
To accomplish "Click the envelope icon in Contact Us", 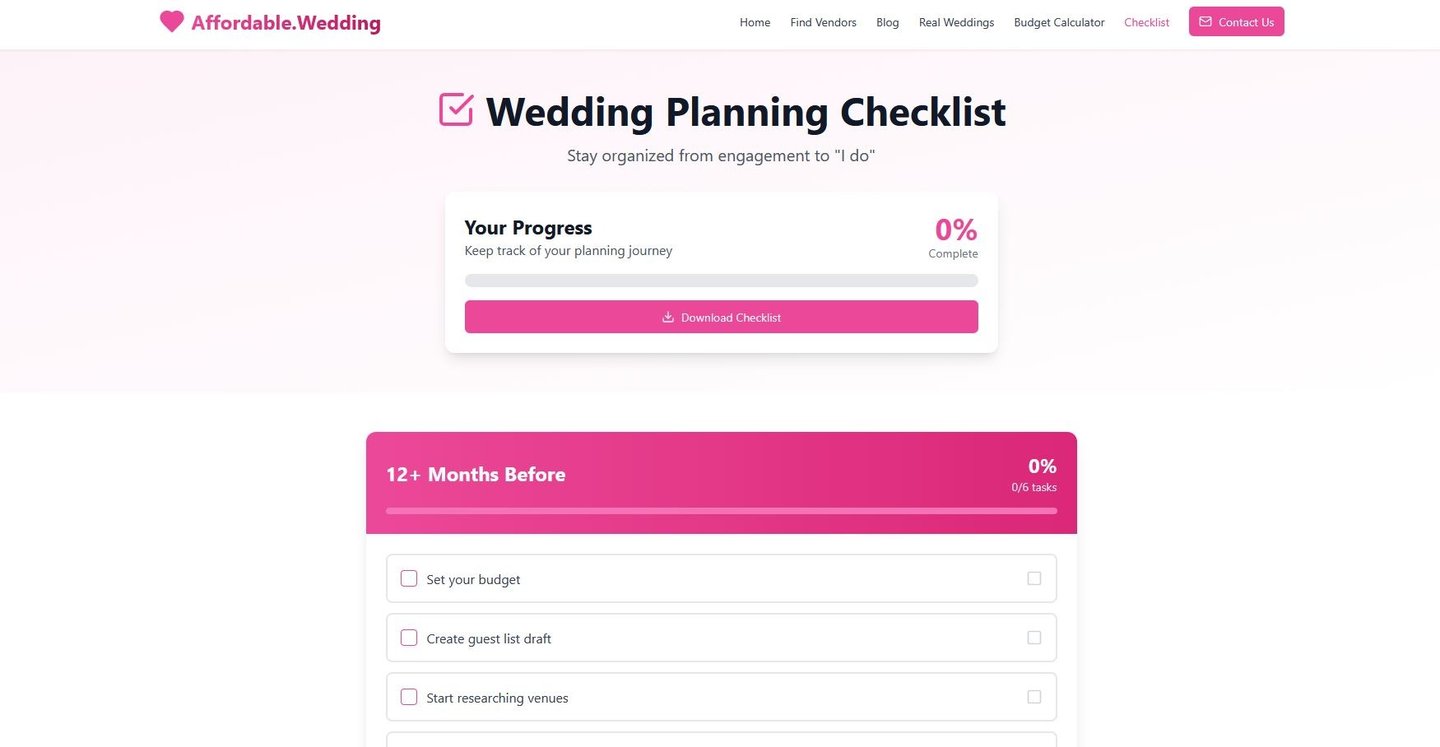I will point(1205,22).
